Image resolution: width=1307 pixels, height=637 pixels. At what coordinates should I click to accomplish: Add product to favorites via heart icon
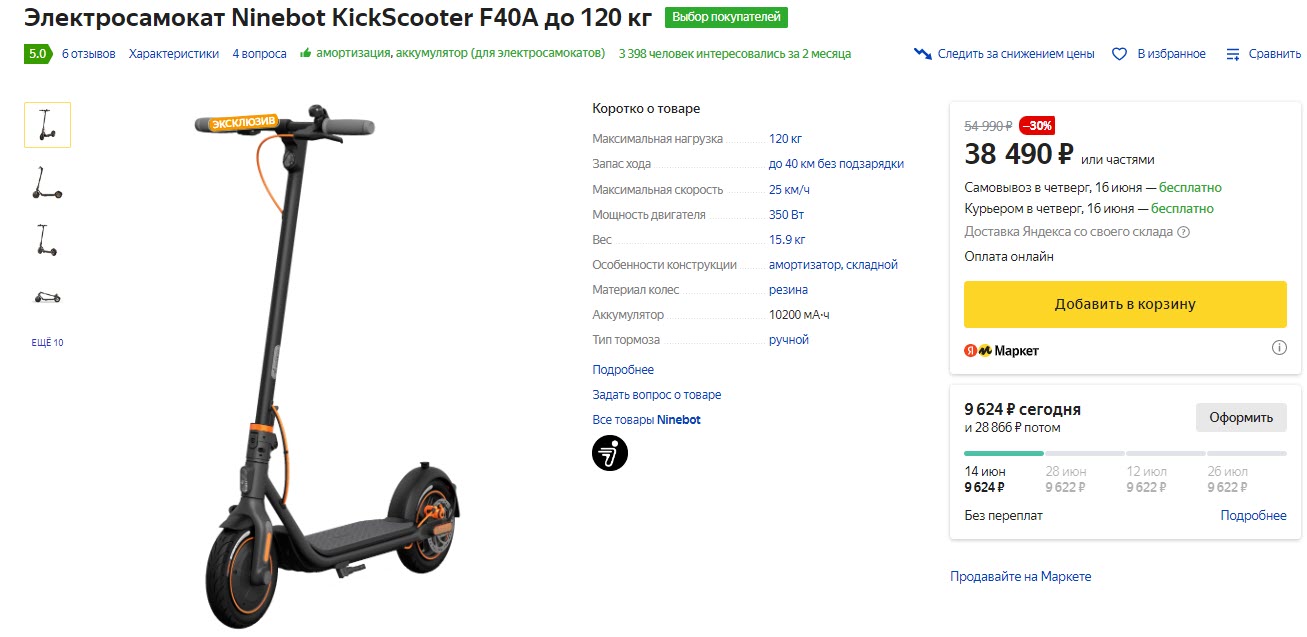point(1118,54)
